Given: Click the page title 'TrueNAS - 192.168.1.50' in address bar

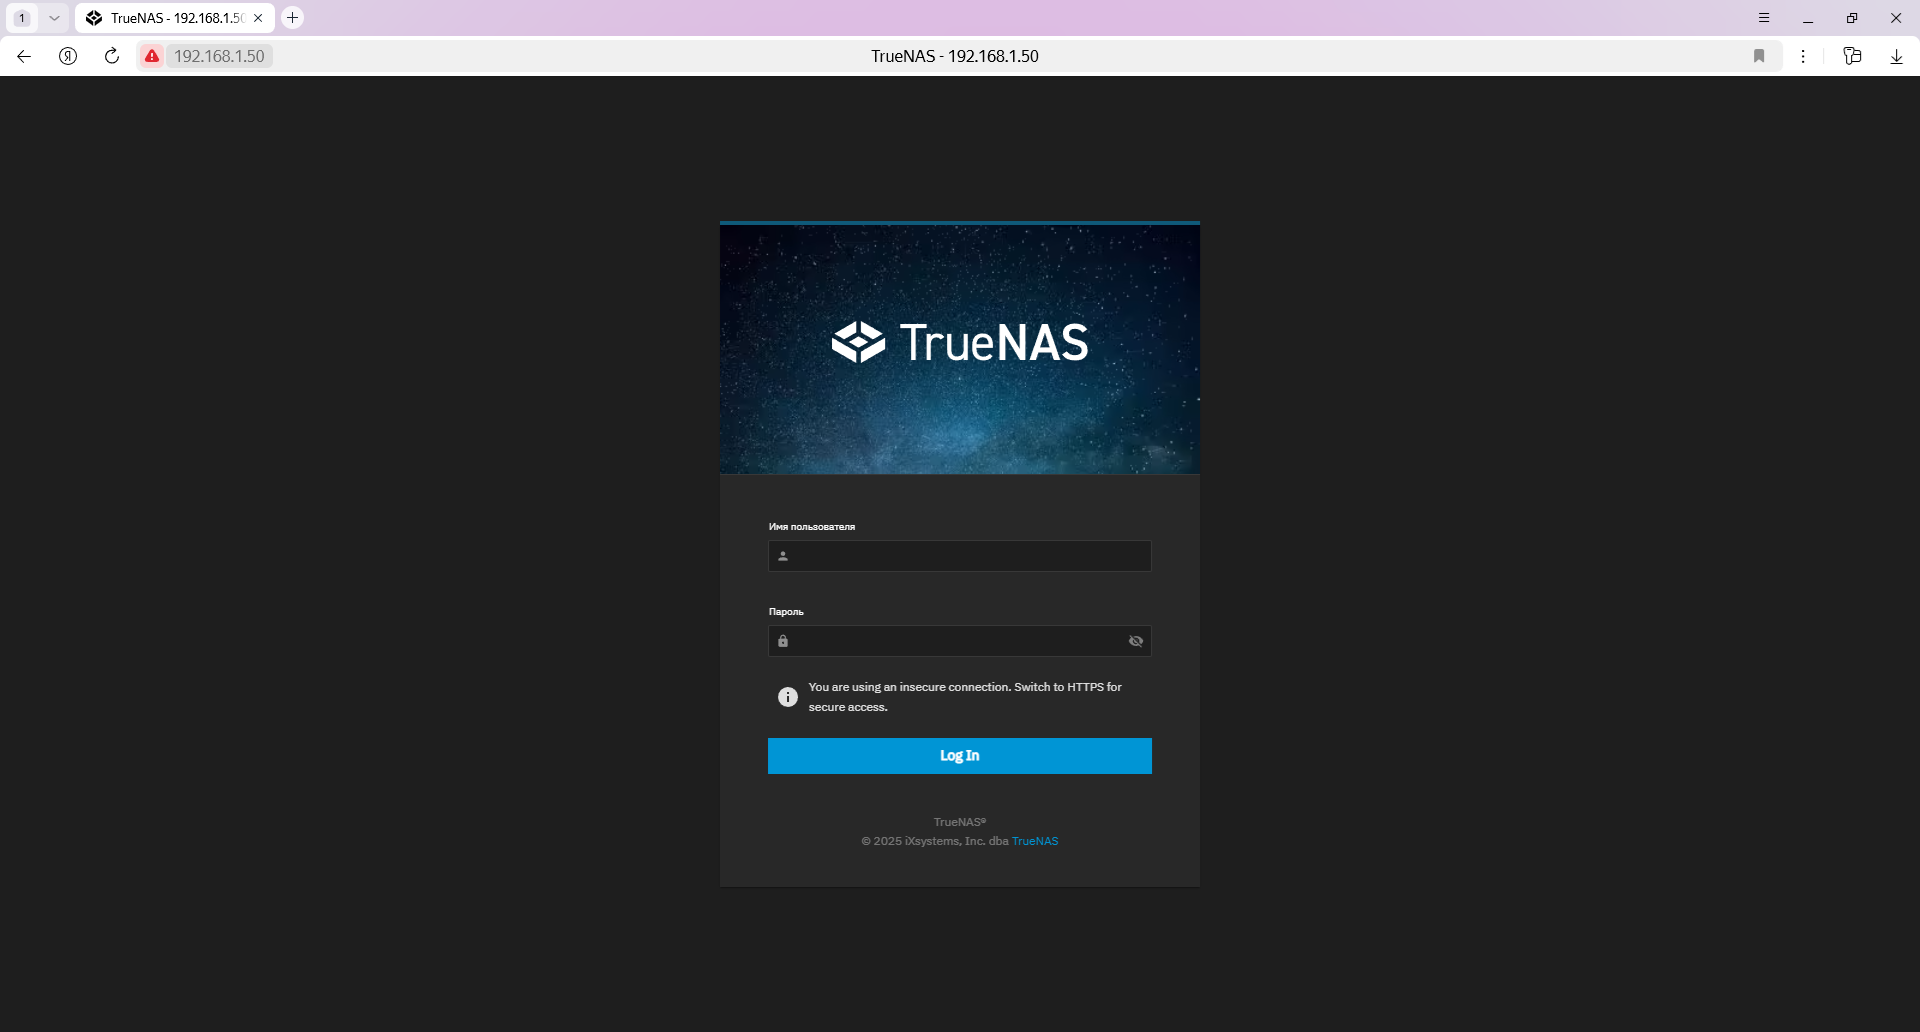Looking at the screenshot, I should coord(955,56).
